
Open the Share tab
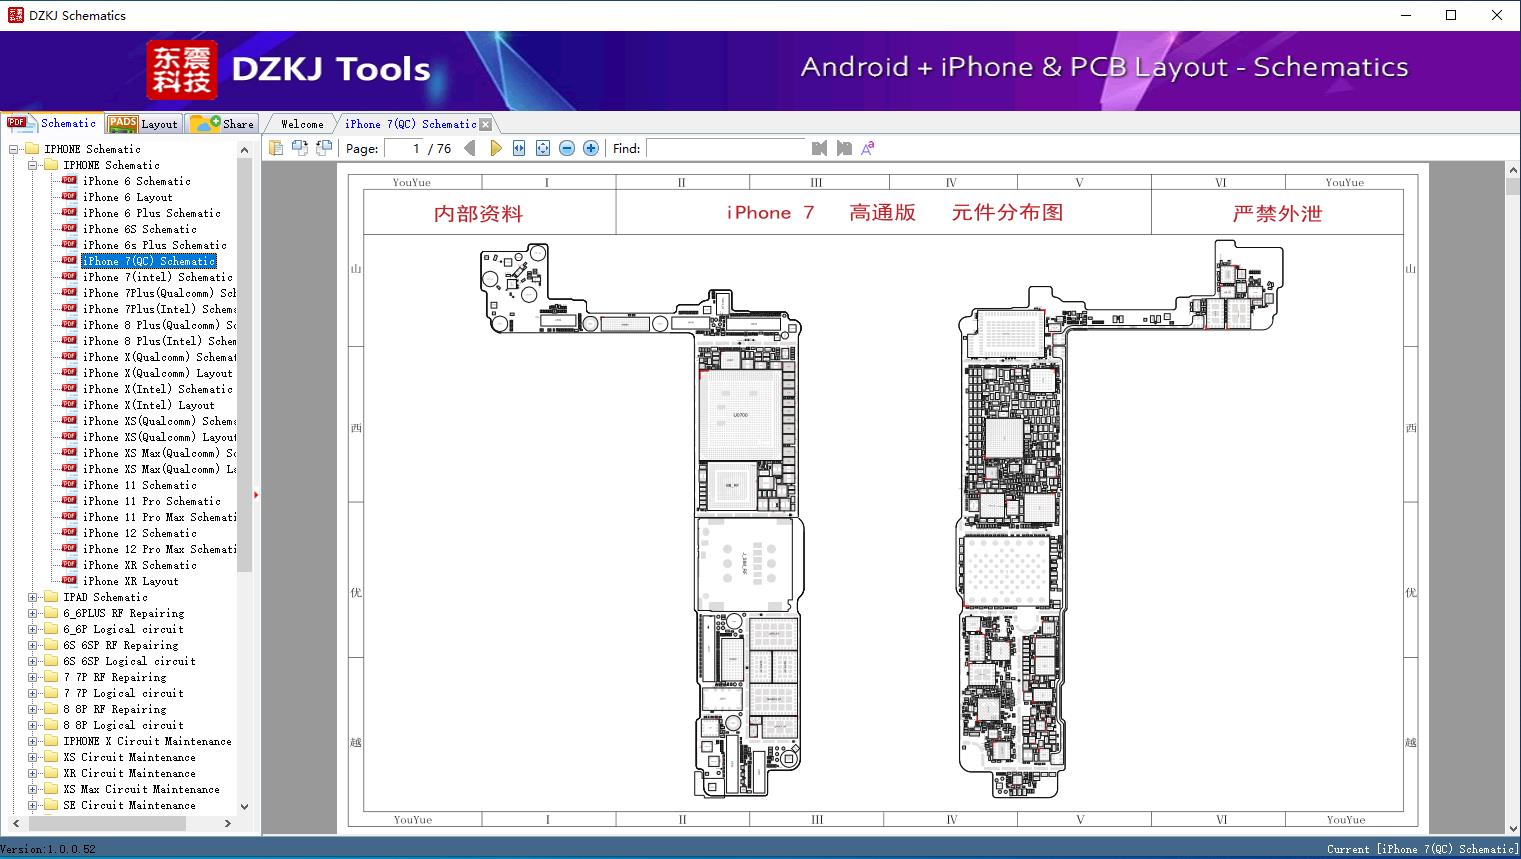point(222,124)
